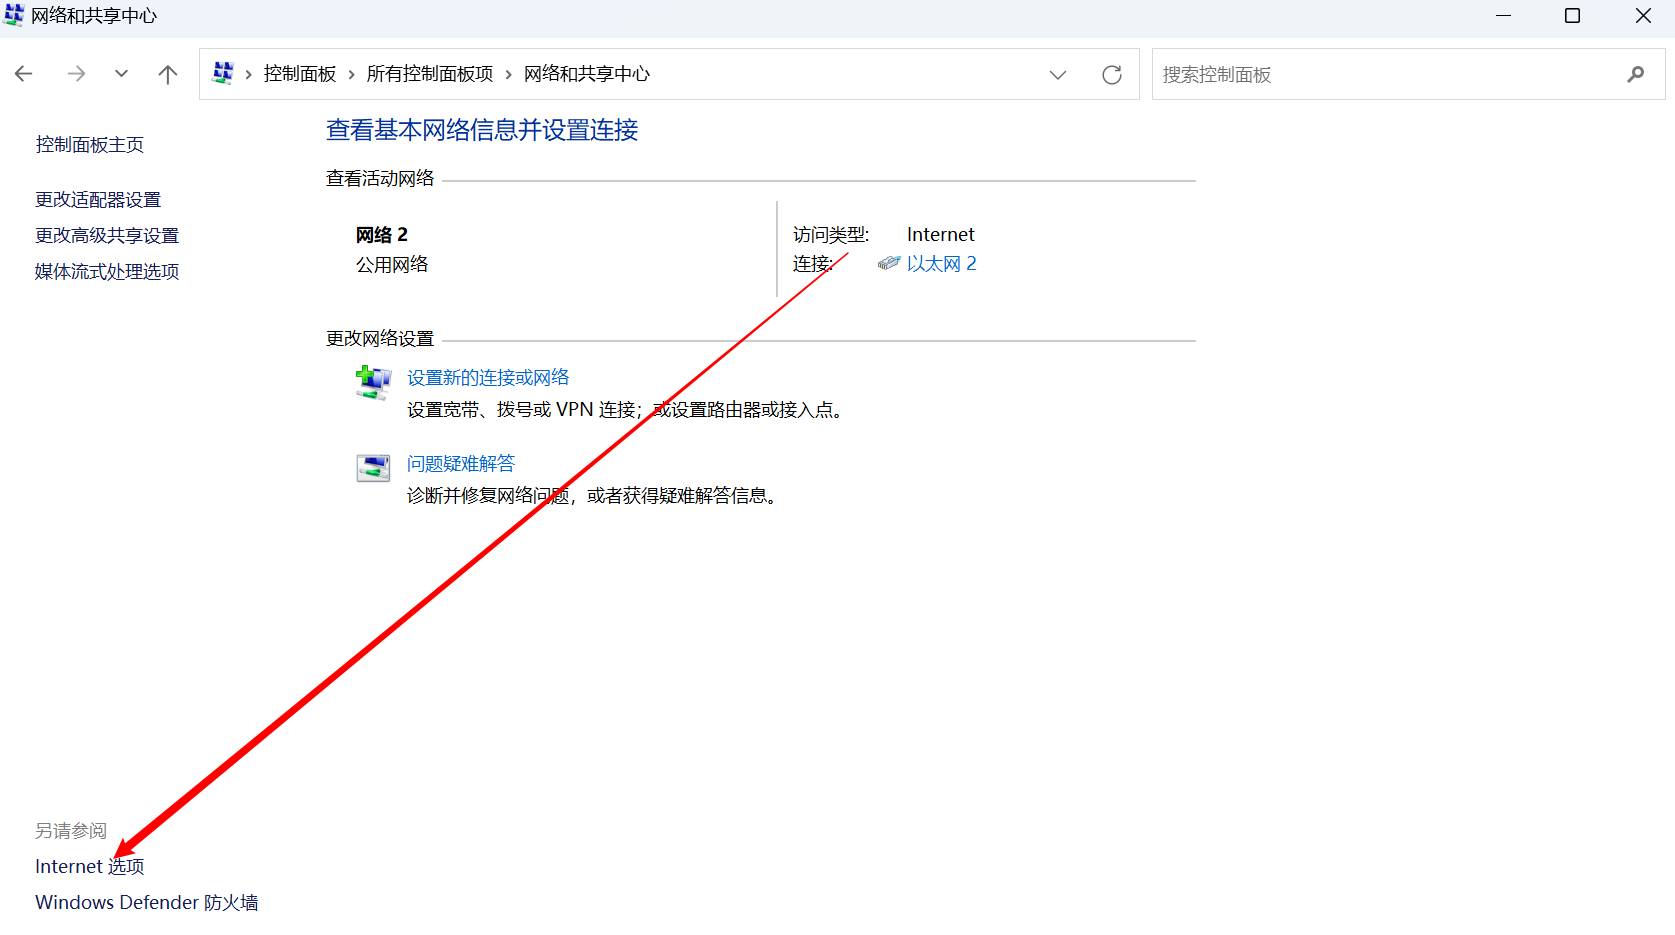Expand the breadcrumb chevron after 控制面板

[x=351, y=73]
